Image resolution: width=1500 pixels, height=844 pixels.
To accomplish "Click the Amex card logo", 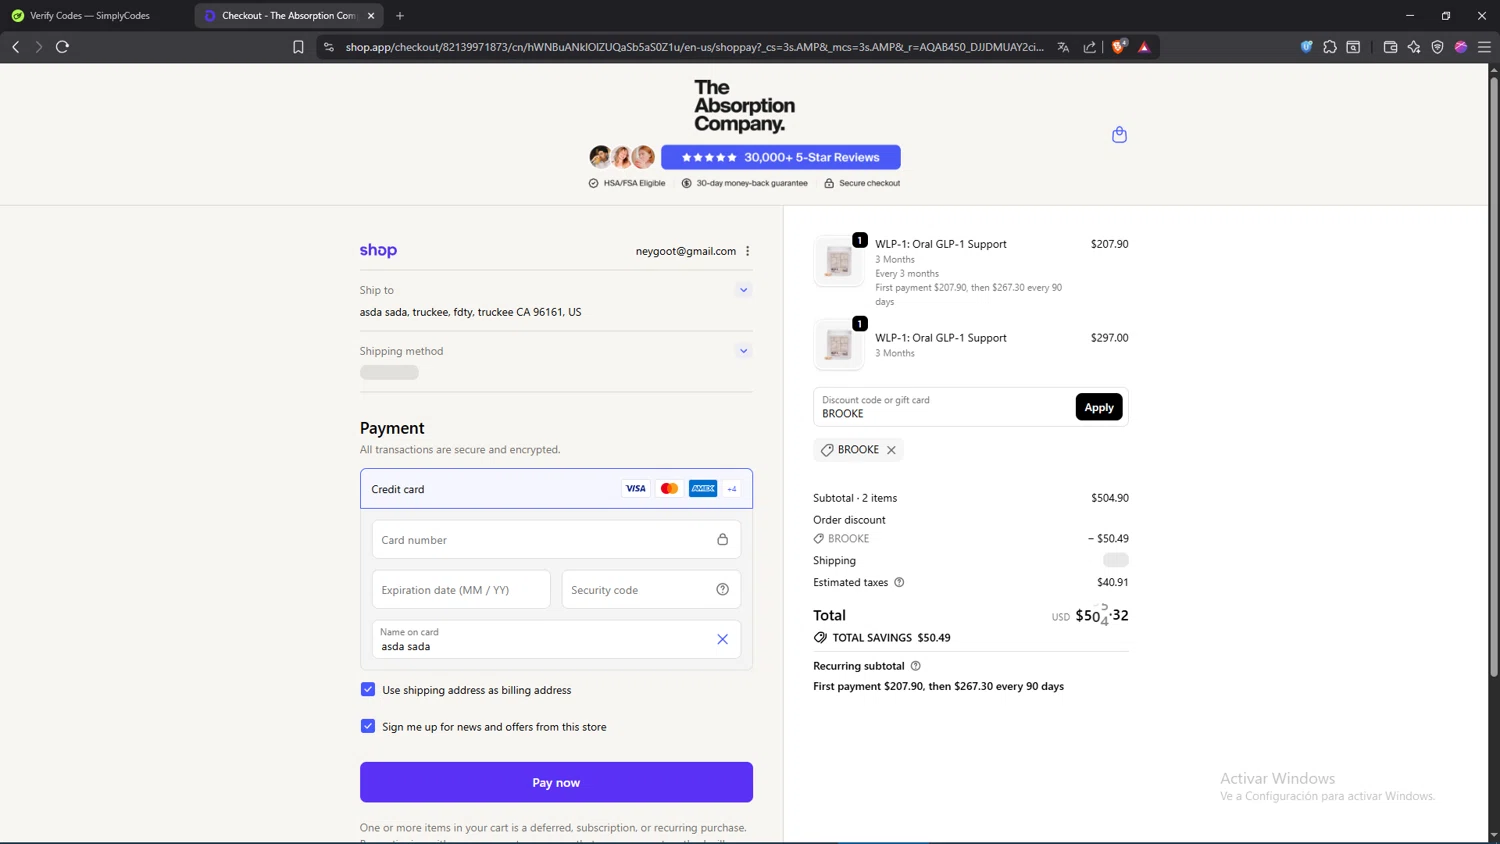I will [x=703, y=489].
